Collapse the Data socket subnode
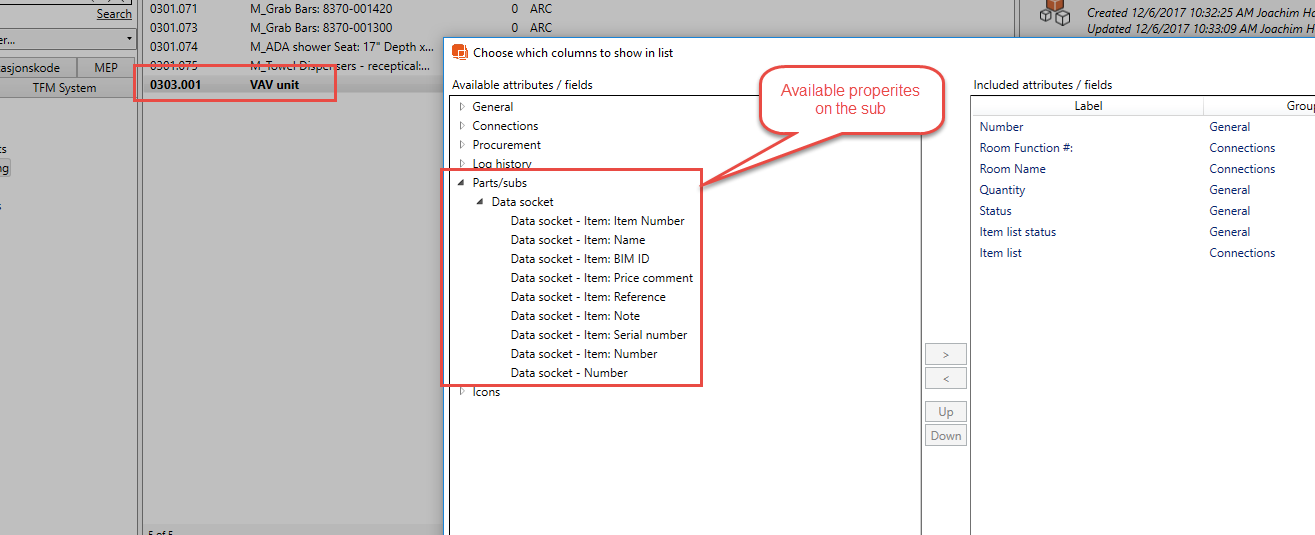The width and height of the screenshot is (1315, 535). [481, 202]
